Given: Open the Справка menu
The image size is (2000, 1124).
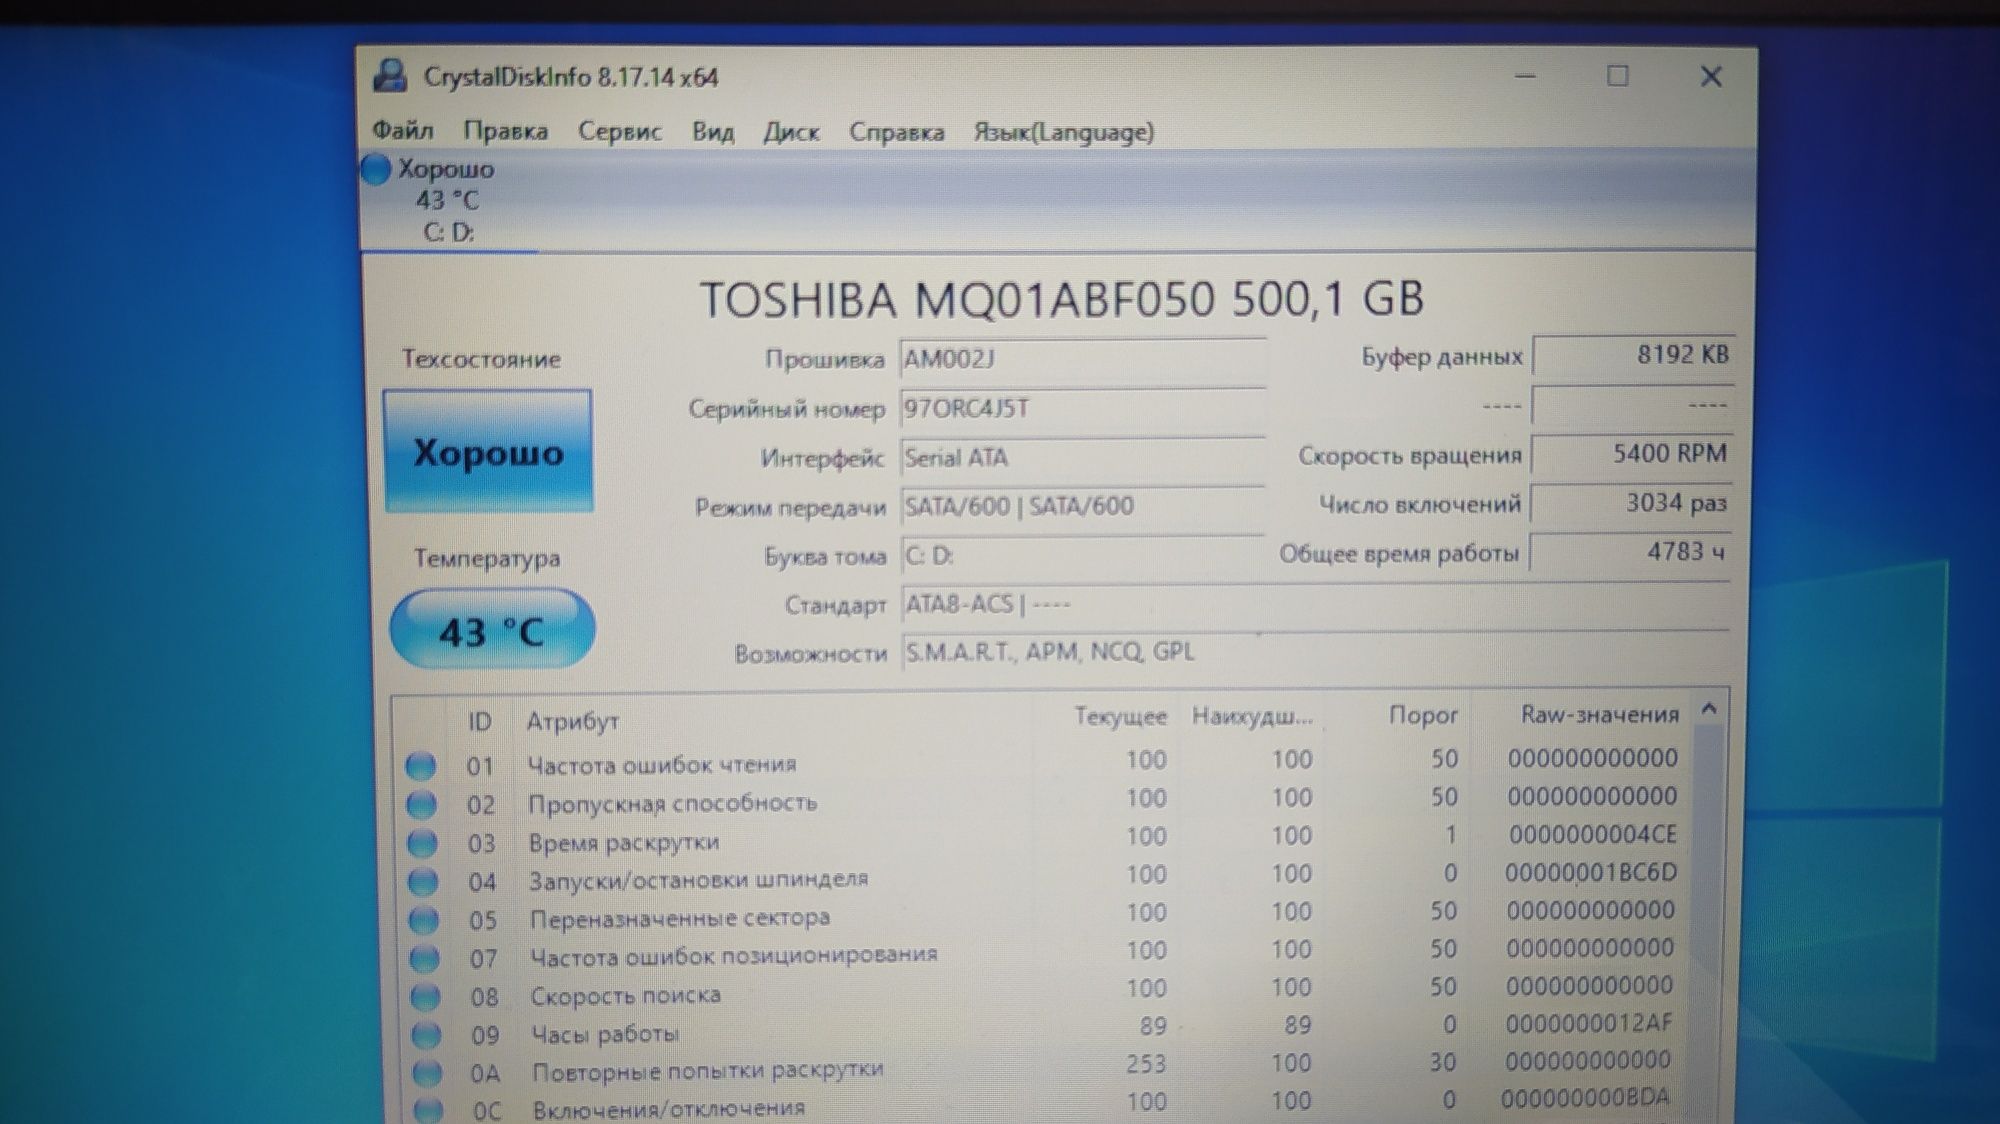Looking at the screenshot, I should (896, 131).
